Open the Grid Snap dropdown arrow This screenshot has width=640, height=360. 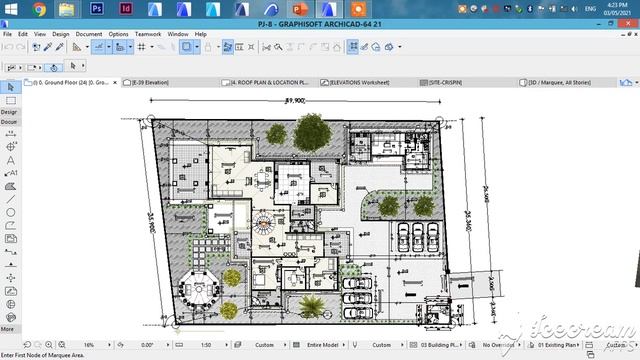coord(152,47)
